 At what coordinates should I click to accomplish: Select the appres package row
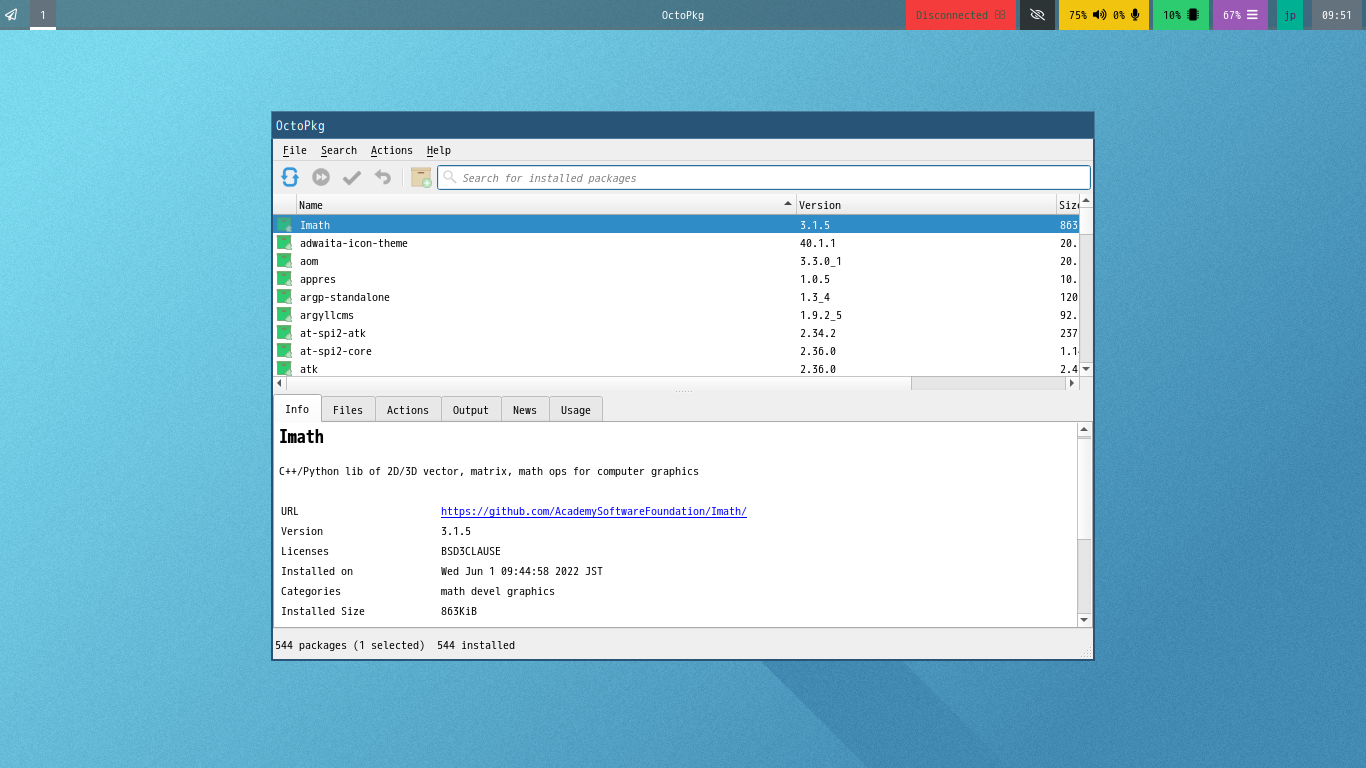click(x=676, y=279)
